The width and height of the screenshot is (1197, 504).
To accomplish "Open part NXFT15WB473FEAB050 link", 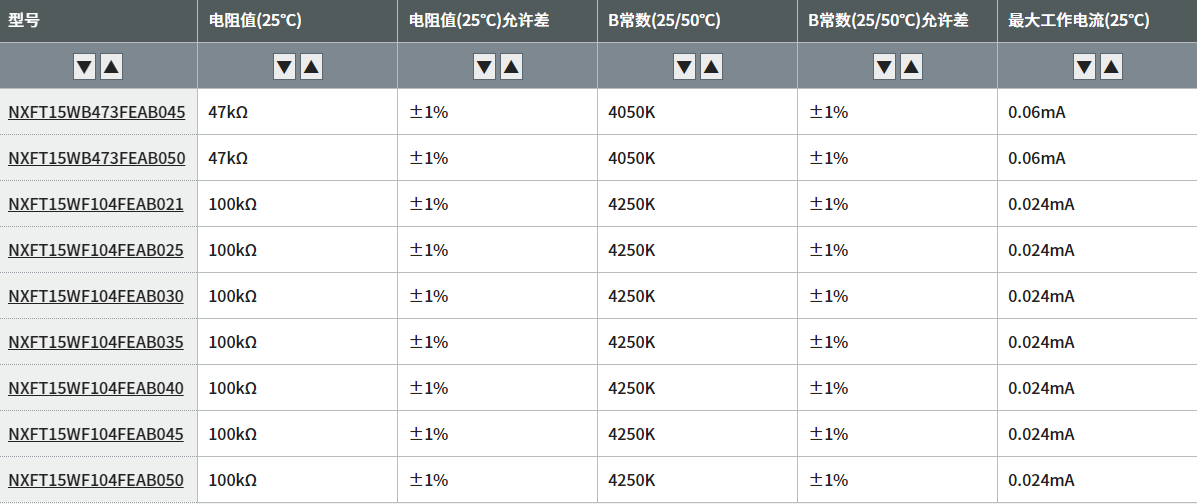I will (96, 158).
